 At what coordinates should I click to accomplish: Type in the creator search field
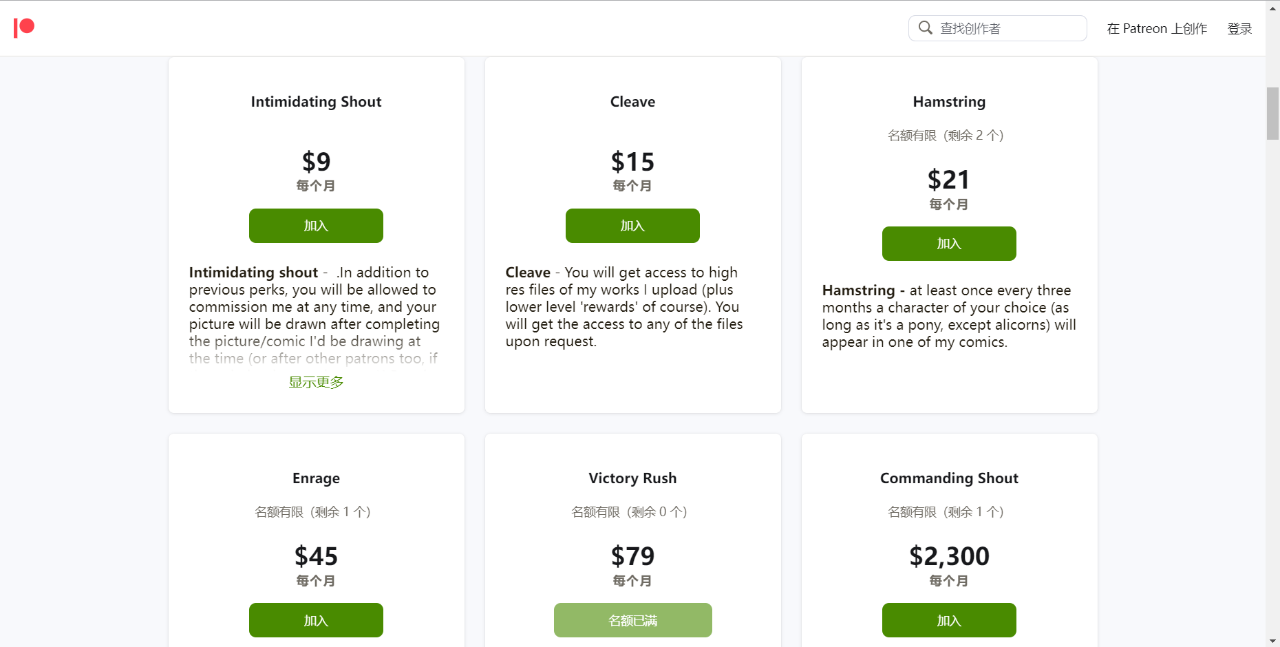pyautogui.click(x=1008, y=29)
